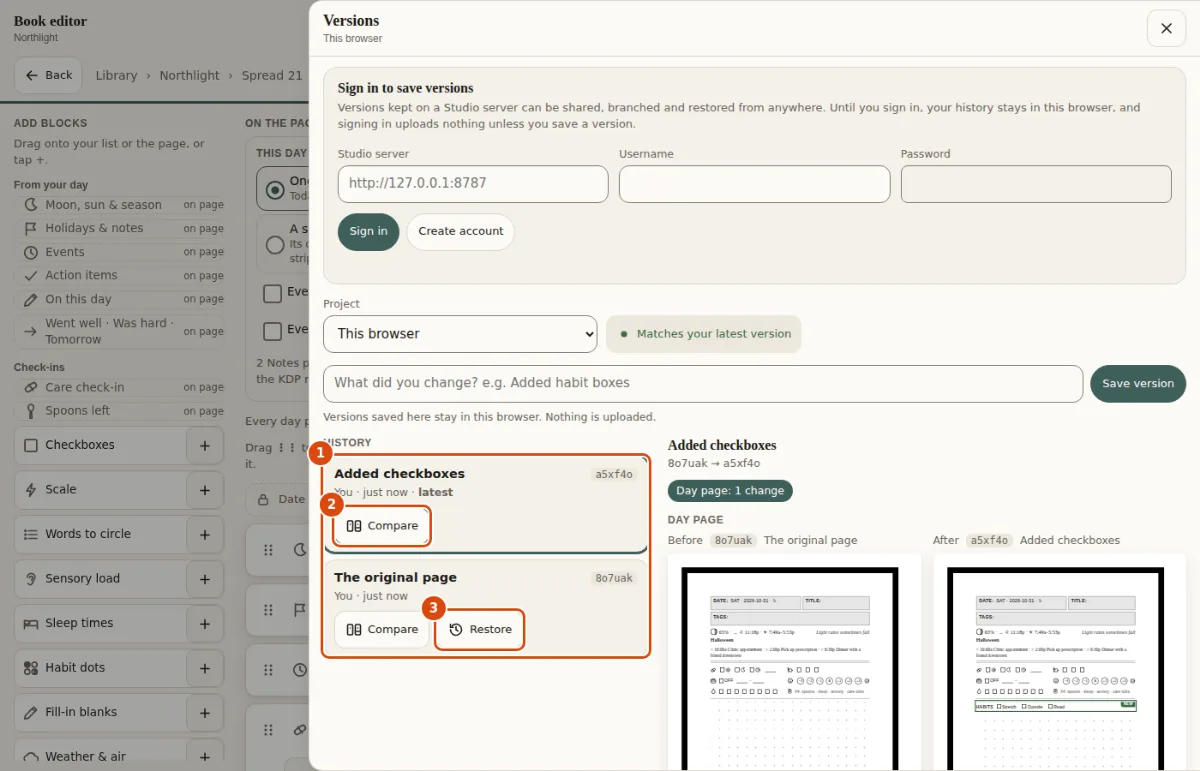The image size is (1200, 771).
Task: Tick the lower 'Eve…' checkbox in On the Page
Action: click(x=272, y=331)
